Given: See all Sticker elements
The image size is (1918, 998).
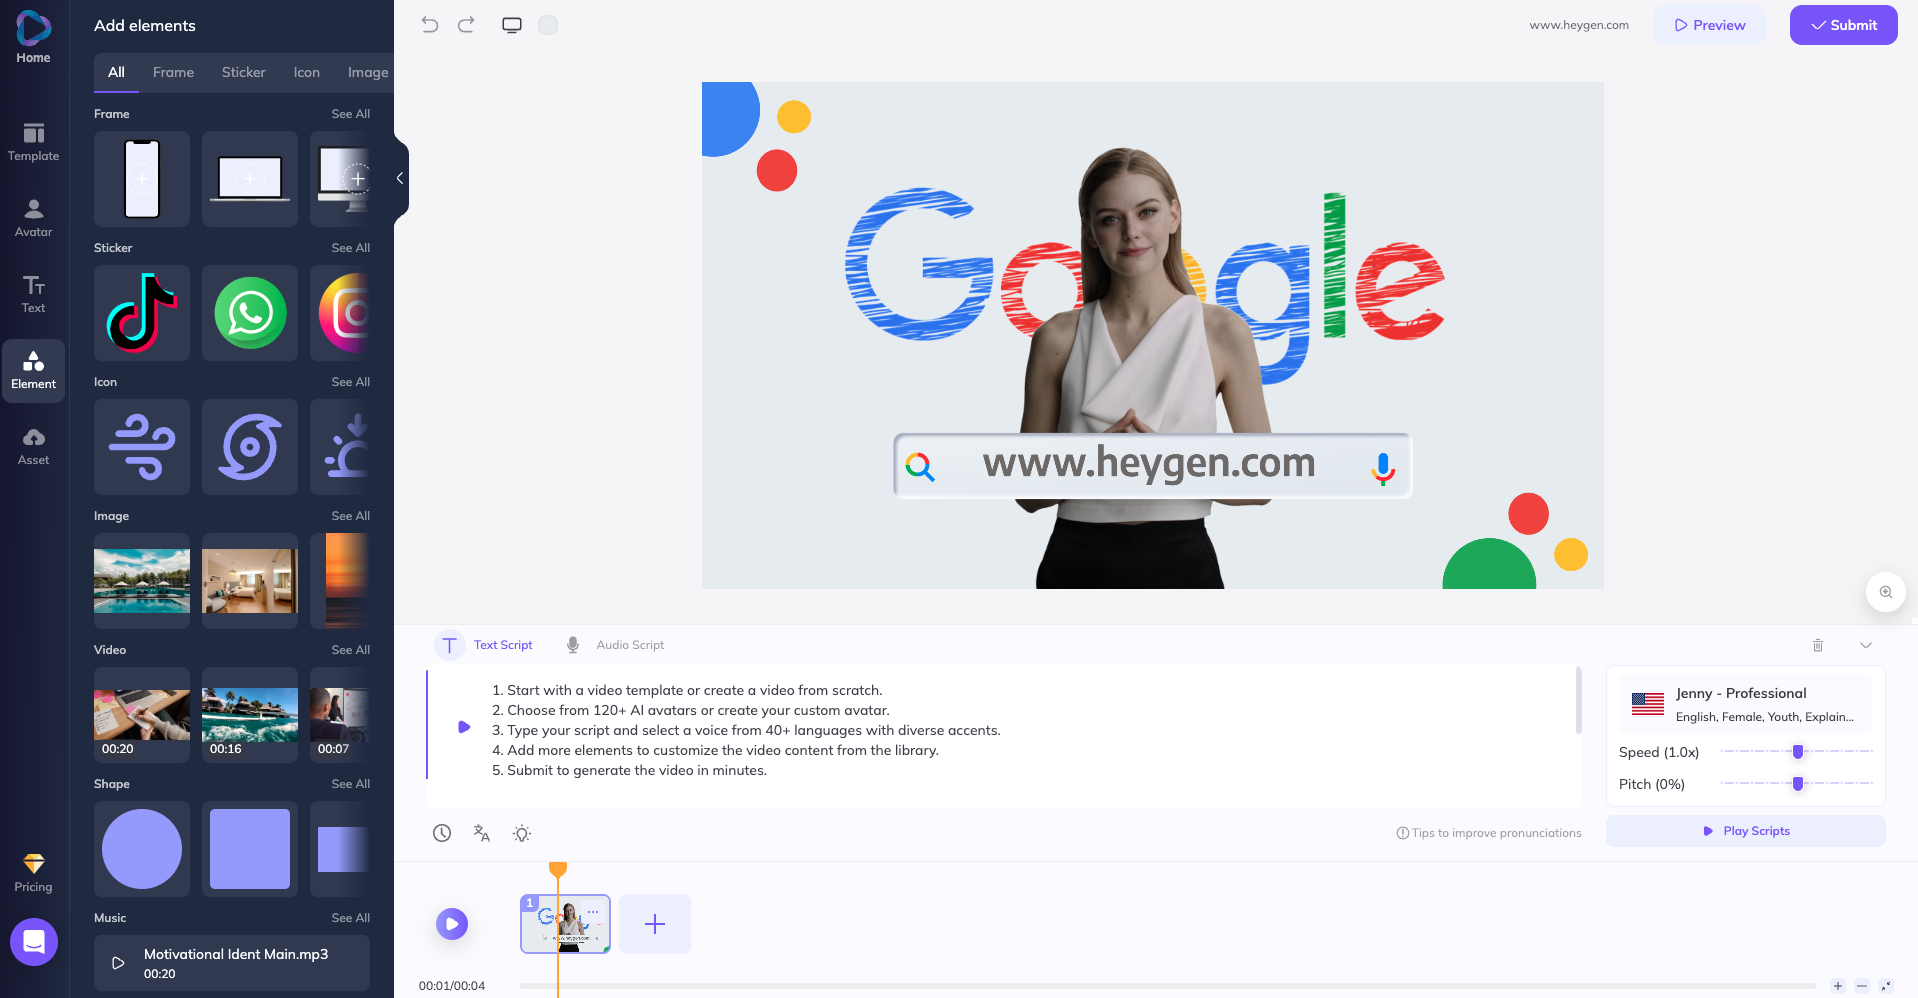Looking at the screenshot, I should click(351, 248).
